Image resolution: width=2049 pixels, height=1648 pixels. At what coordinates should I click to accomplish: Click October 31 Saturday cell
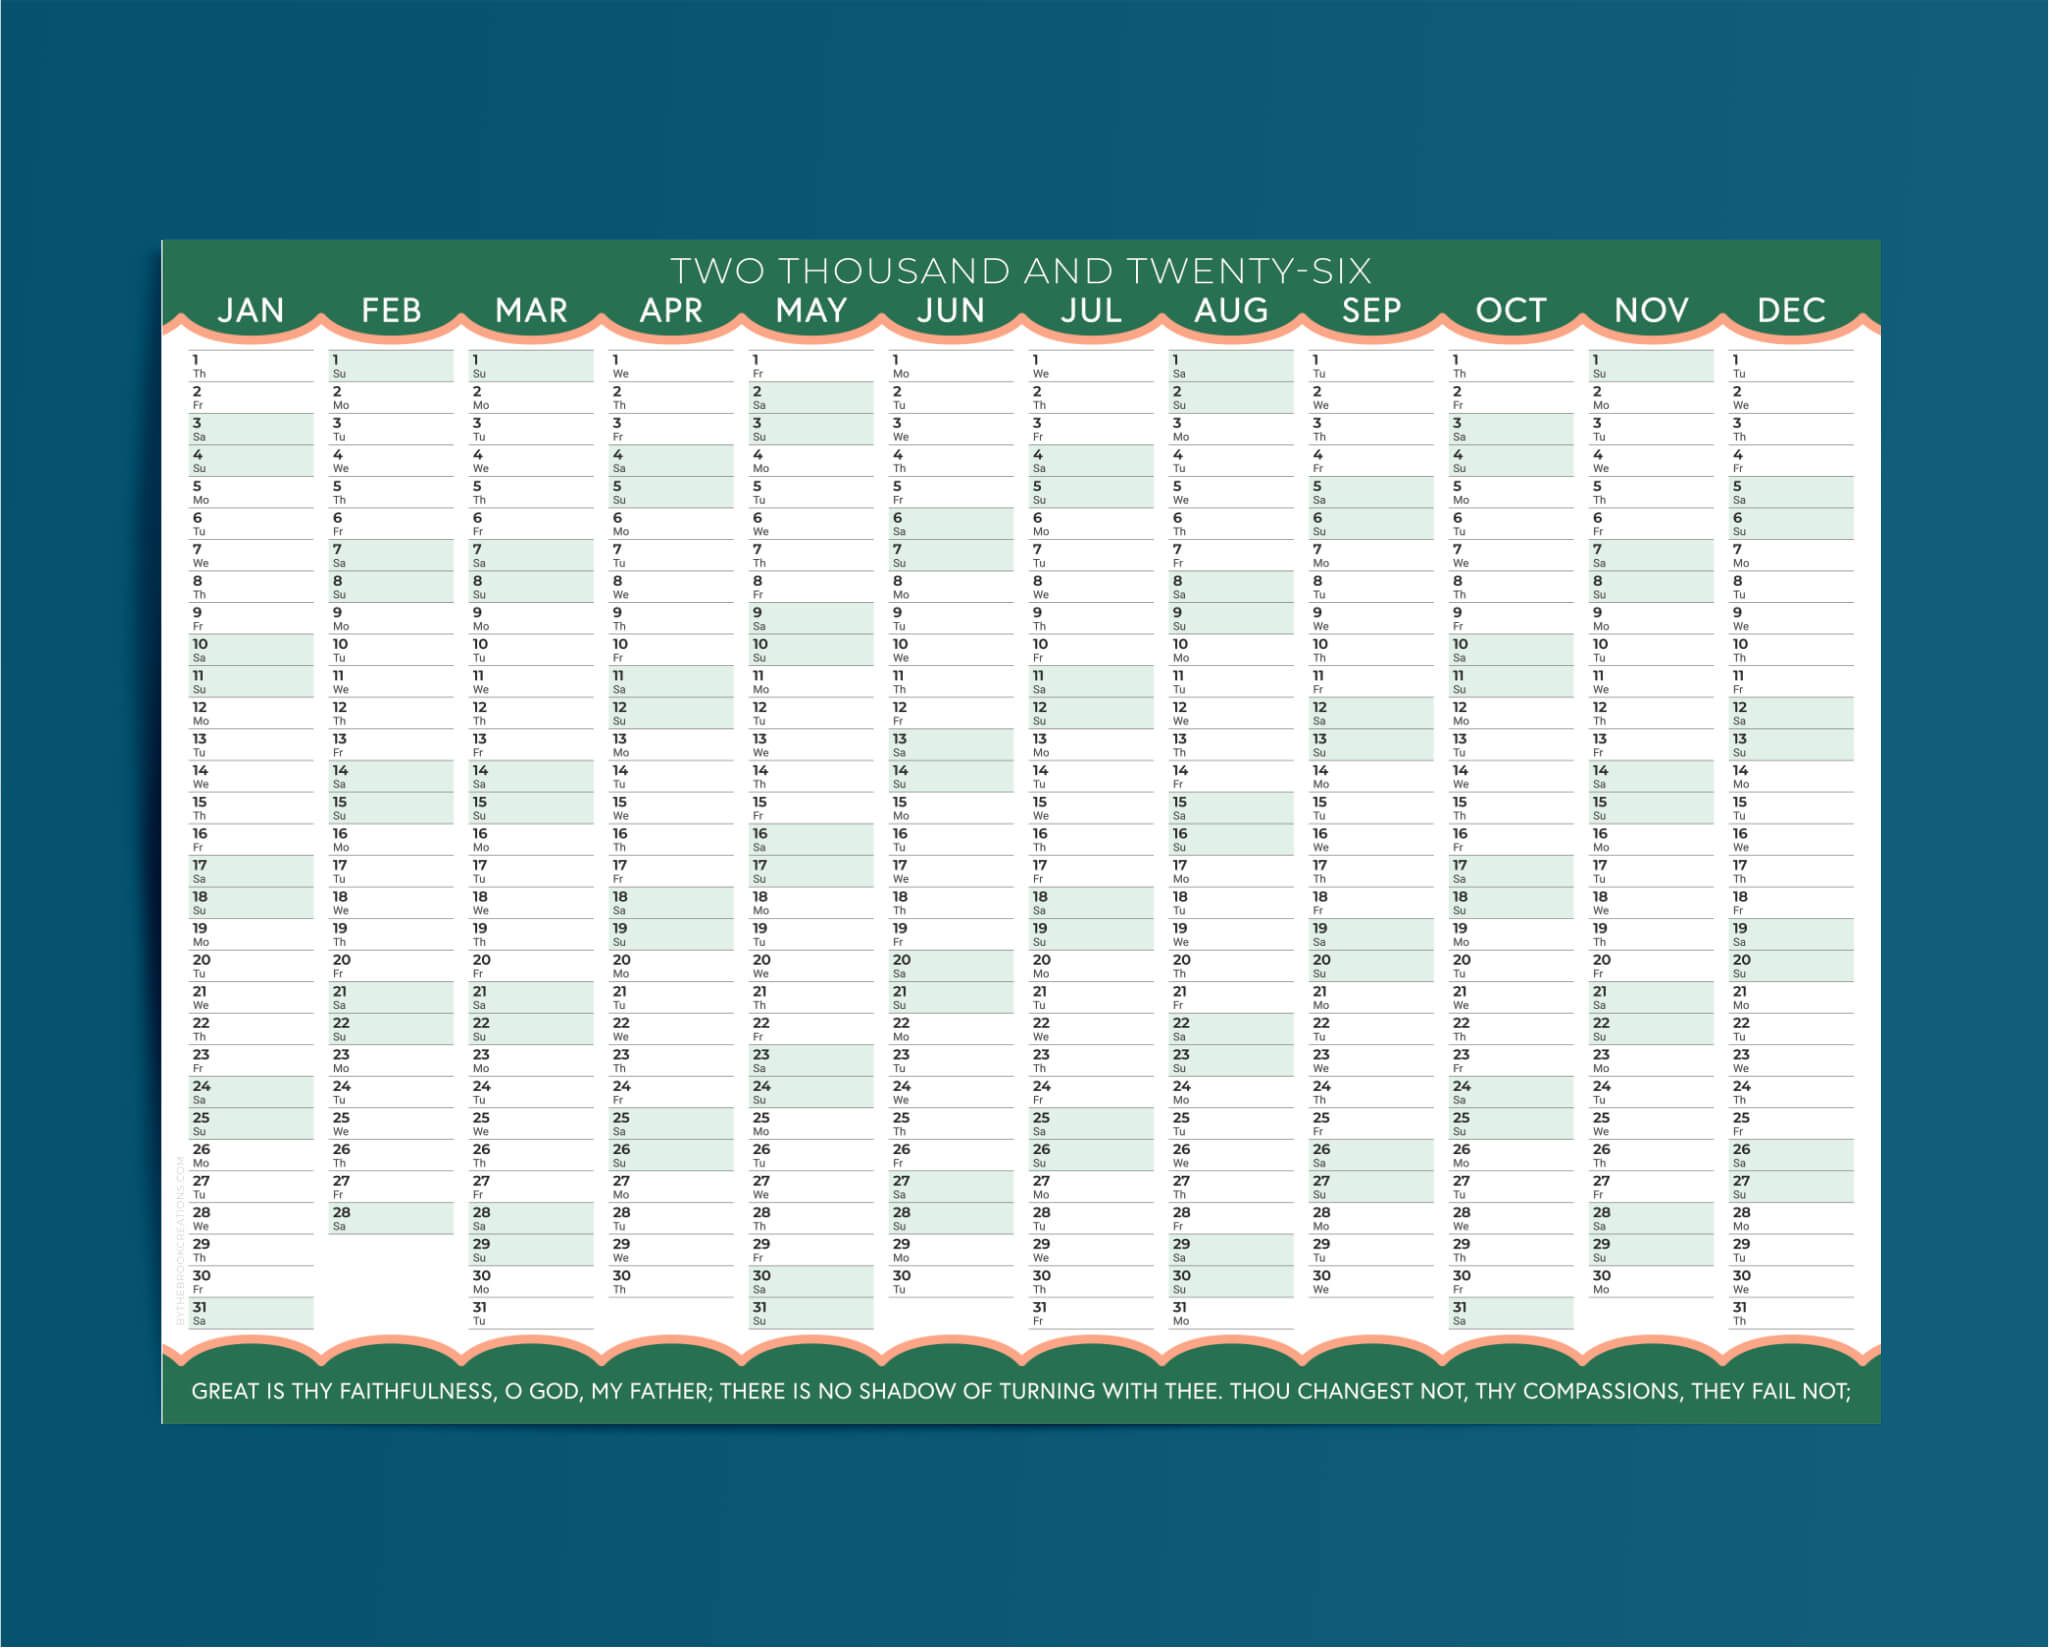pos(1511,1314)
